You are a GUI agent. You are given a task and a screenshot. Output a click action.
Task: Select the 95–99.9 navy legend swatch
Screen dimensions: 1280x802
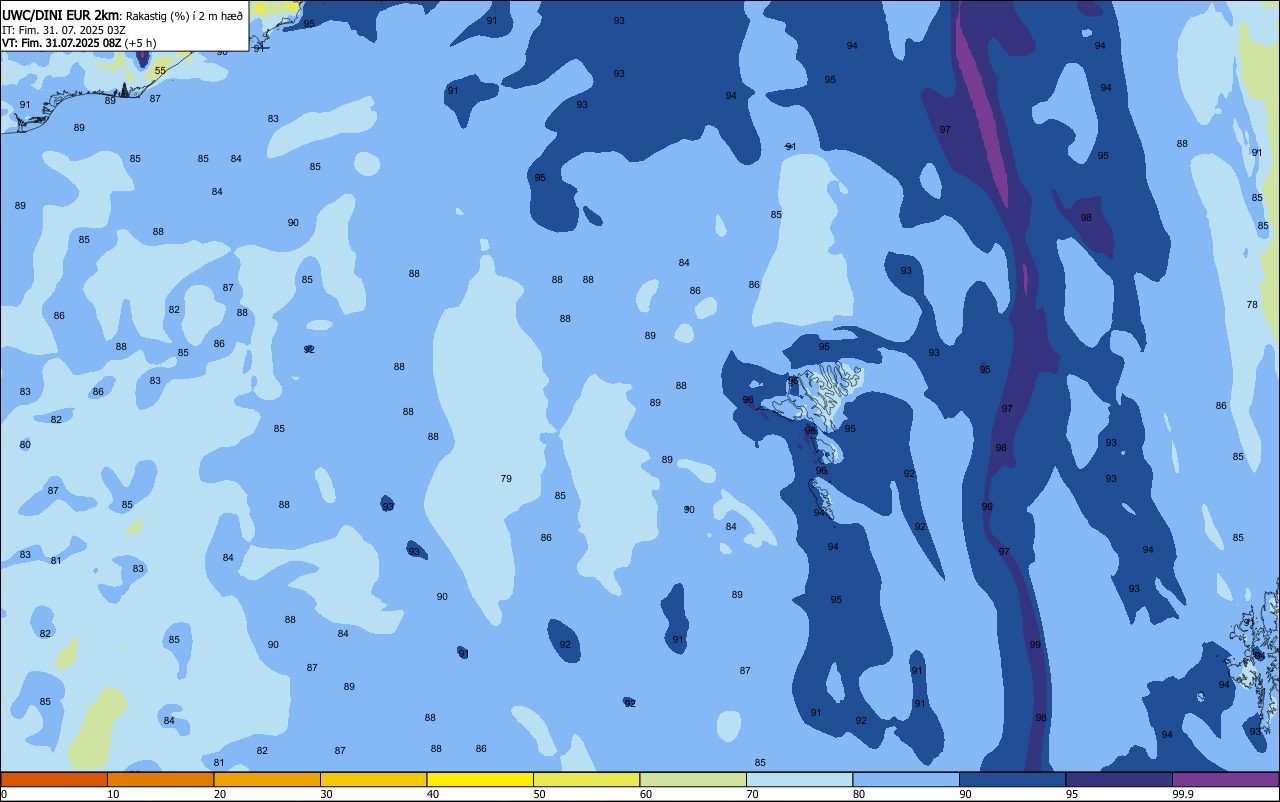pyautogui.click(x=1119, y=779)
